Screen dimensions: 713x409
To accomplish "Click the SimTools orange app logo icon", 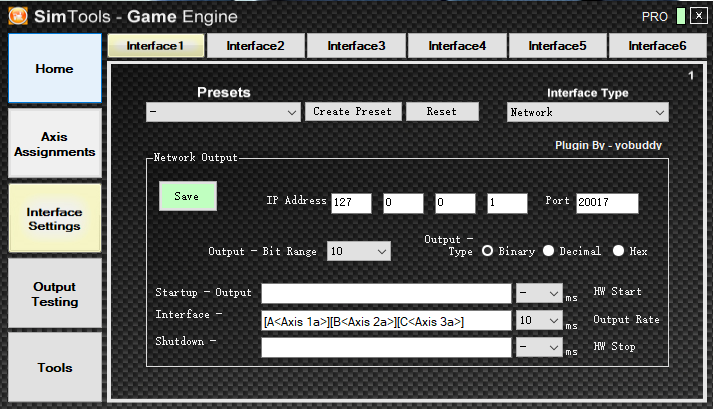I will tap(18, 16).
